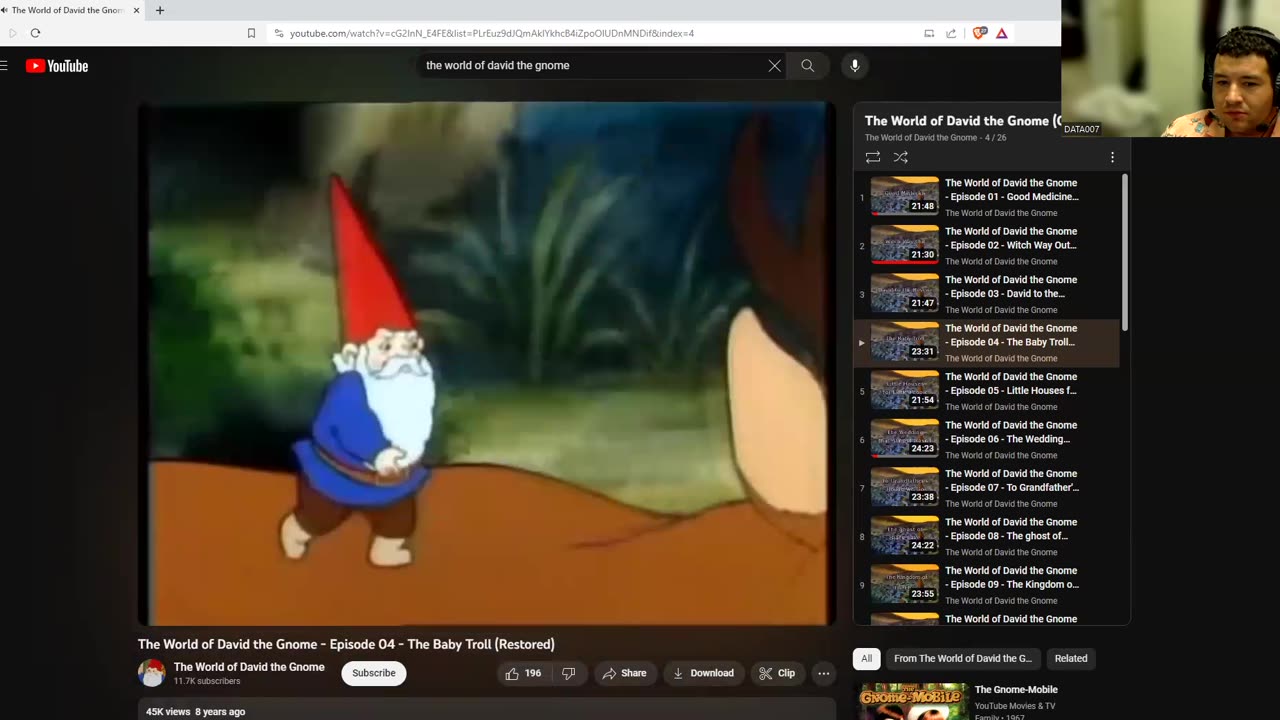1280x720 pixels.
Task: Open the Brave Shields lion icon
Action: 979,33
